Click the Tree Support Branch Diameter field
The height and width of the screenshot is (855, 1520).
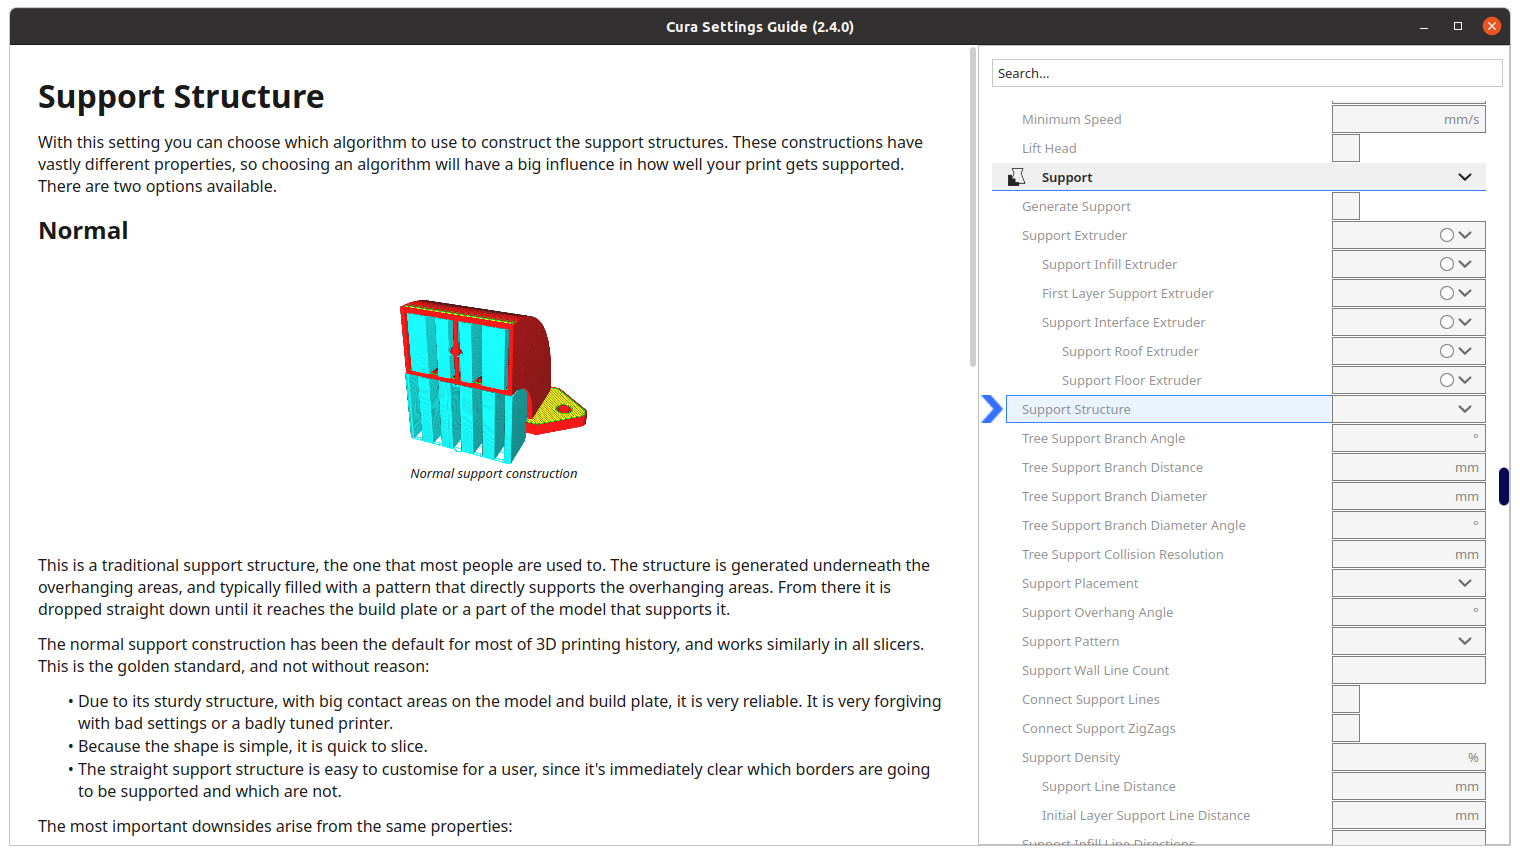click(1408, 496)
